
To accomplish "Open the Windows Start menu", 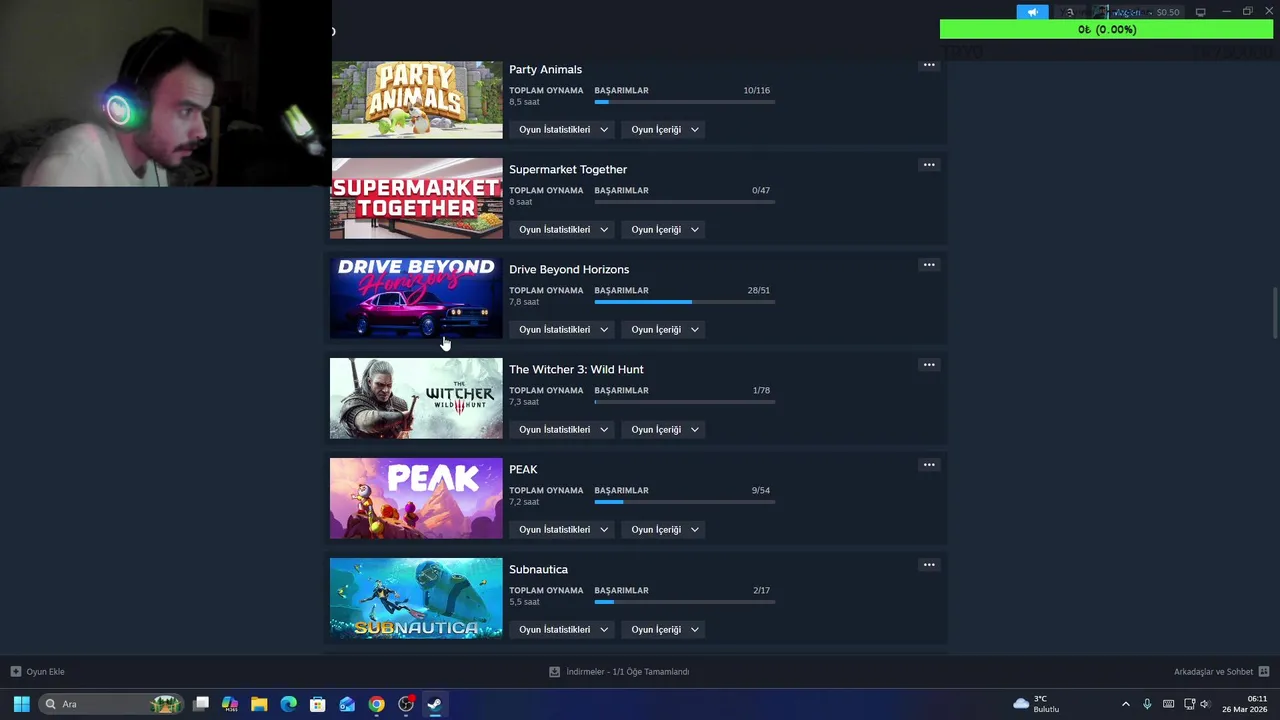I will pos(21,704).
